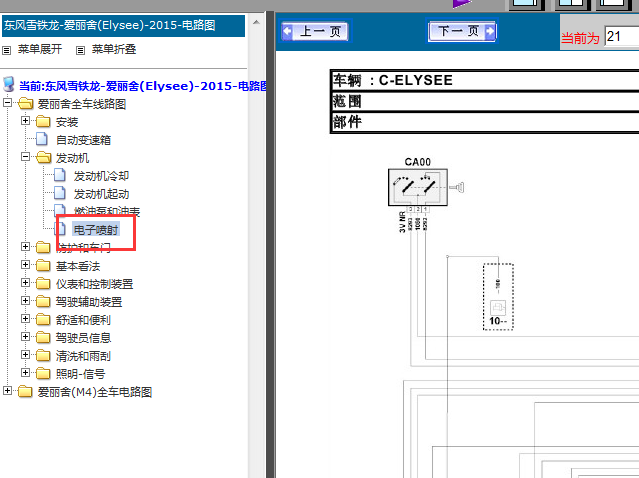This screenshot has height=478, width=639.
Task: Open the current 东风雪铁龙-爱丽舍 2015 电路图 link
Action: tap(144, 86)
